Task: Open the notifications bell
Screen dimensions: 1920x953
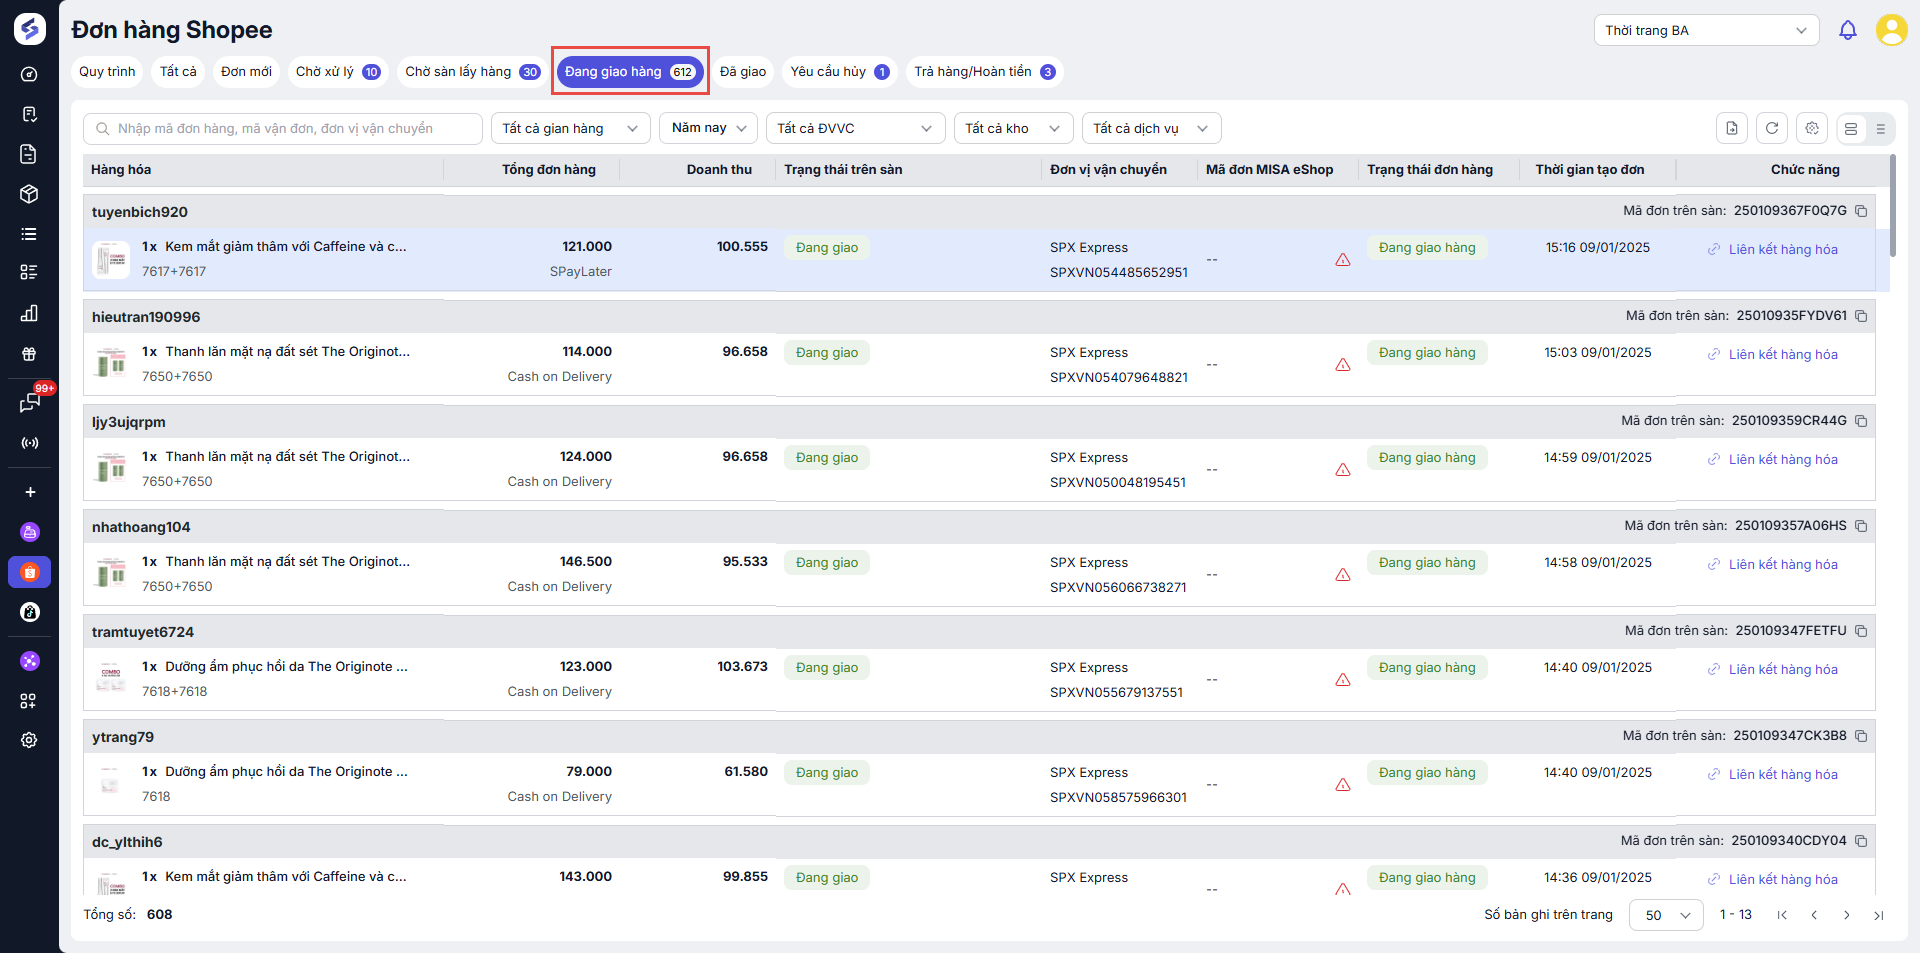Action: click(x=1848, y=30)
